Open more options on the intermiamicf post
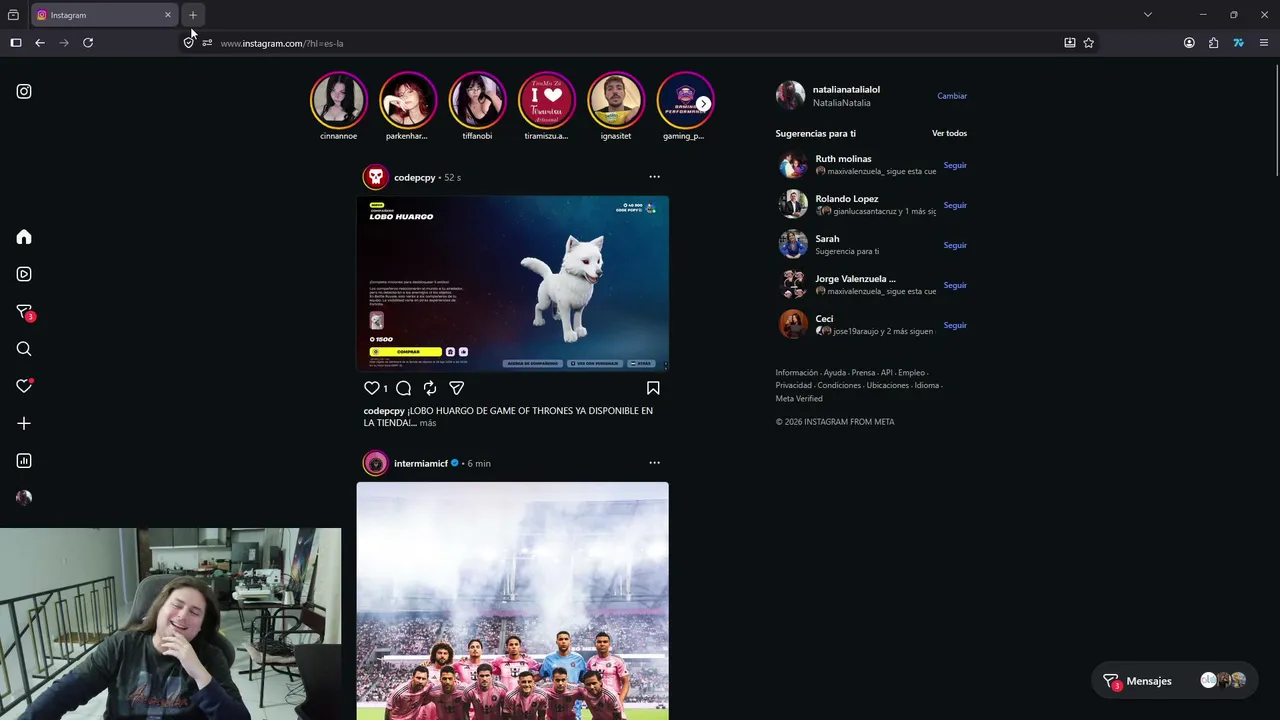Screen dimensions: 1280x720 point(654,463)
